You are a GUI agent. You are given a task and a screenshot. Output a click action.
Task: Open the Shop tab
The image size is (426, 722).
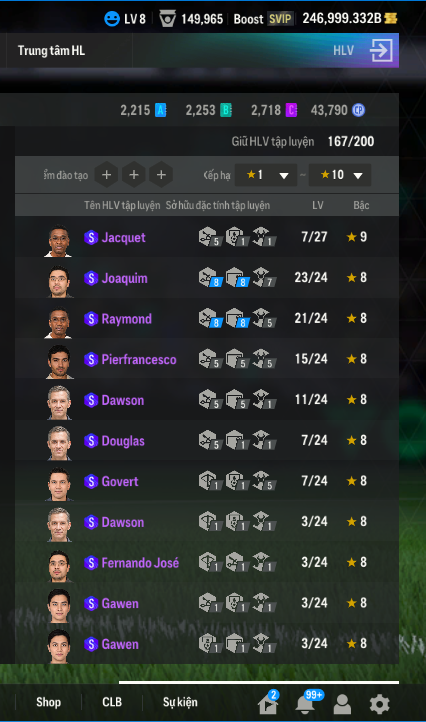[48, 702]
